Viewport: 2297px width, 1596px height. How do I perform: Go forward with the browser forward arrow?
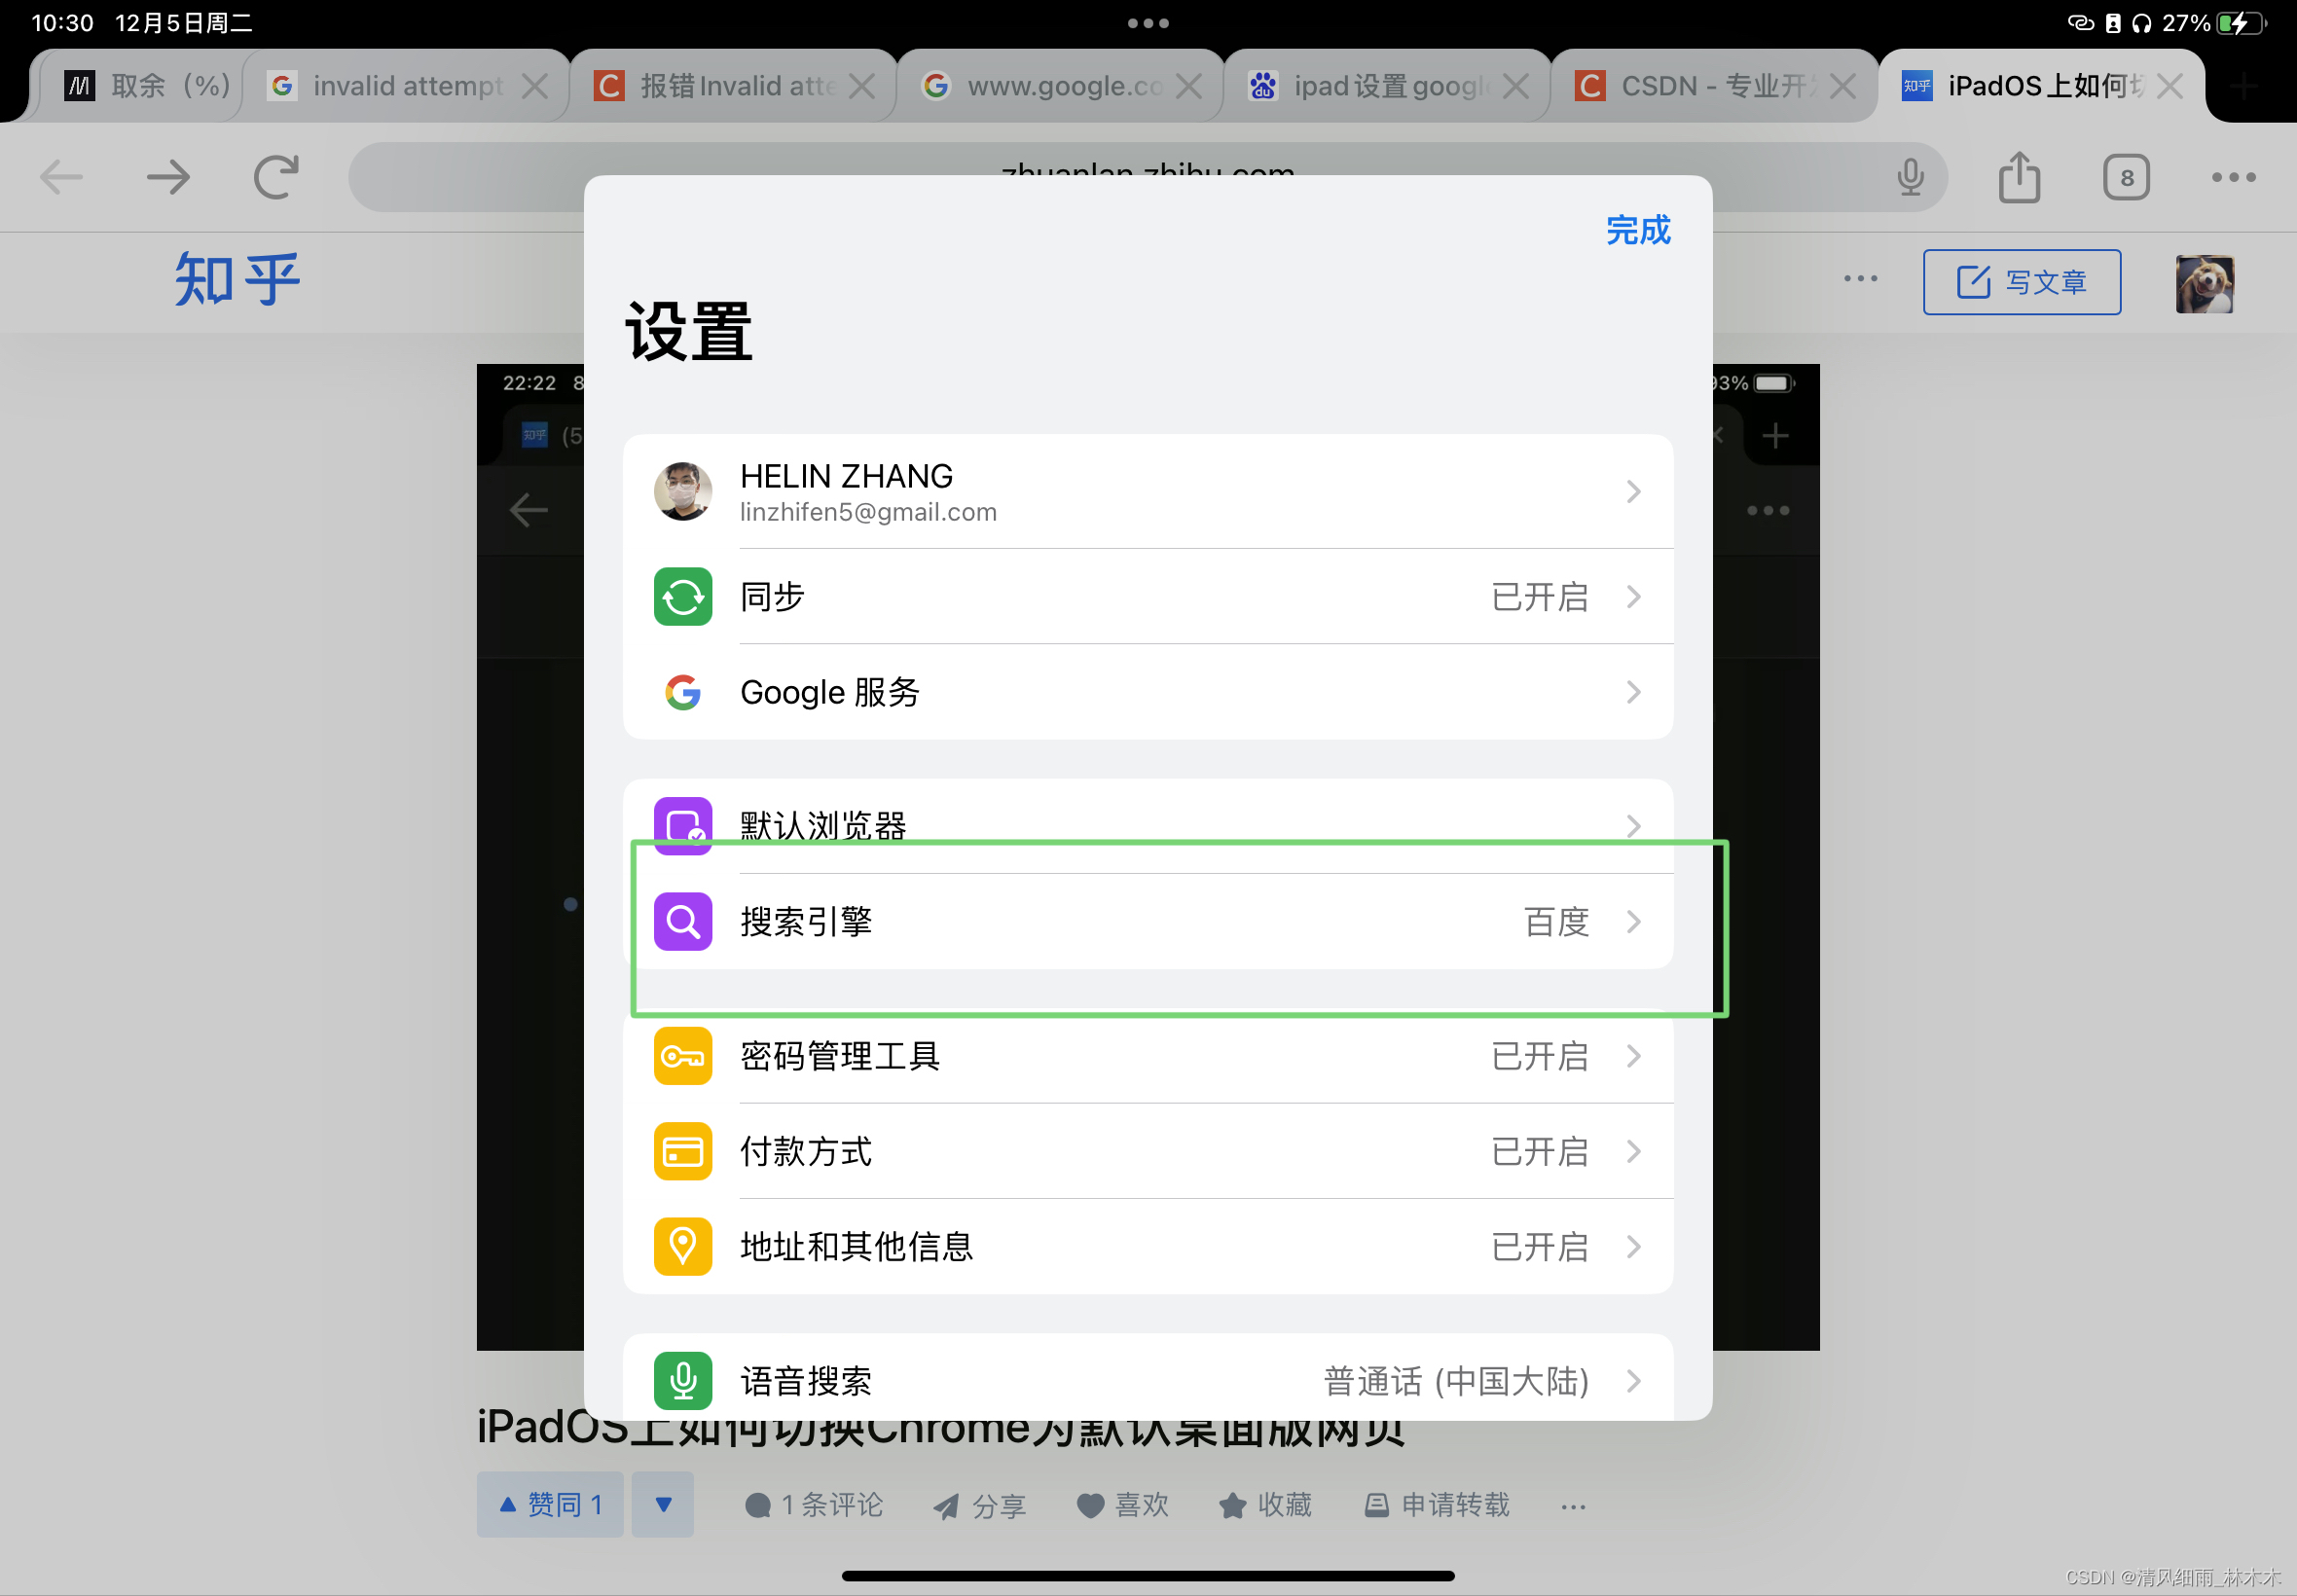168,177
